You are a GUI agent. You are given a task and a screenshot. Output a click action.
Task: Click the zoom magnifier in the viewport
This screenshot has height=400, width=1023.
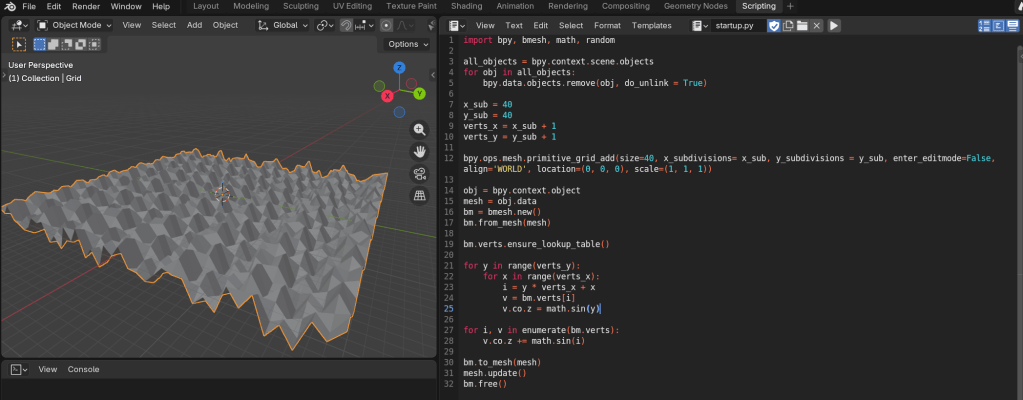[x=420, y=130]
